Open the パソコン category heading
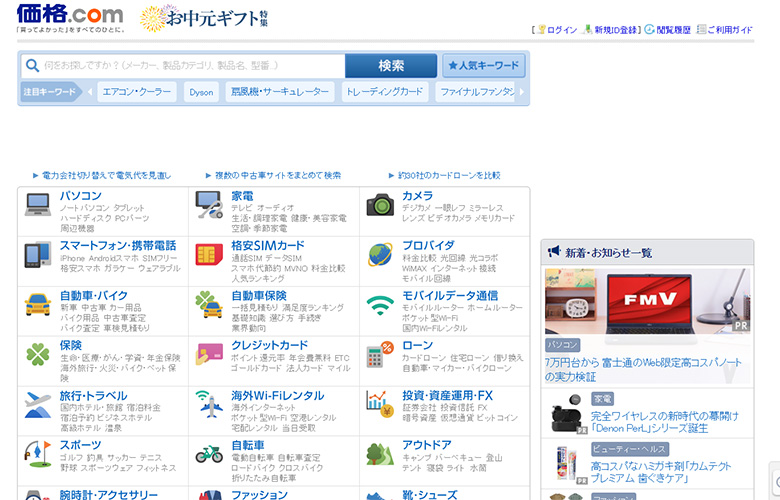The image size is (780, 500). pyautogui.click(x=81, y=196)
